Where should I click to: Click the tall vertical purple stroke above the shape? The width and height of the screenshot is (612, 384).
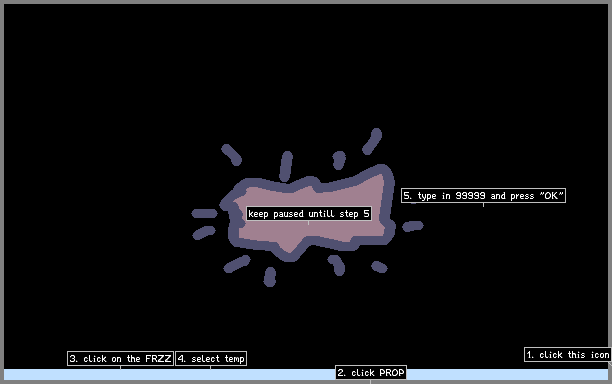[286, 166]
